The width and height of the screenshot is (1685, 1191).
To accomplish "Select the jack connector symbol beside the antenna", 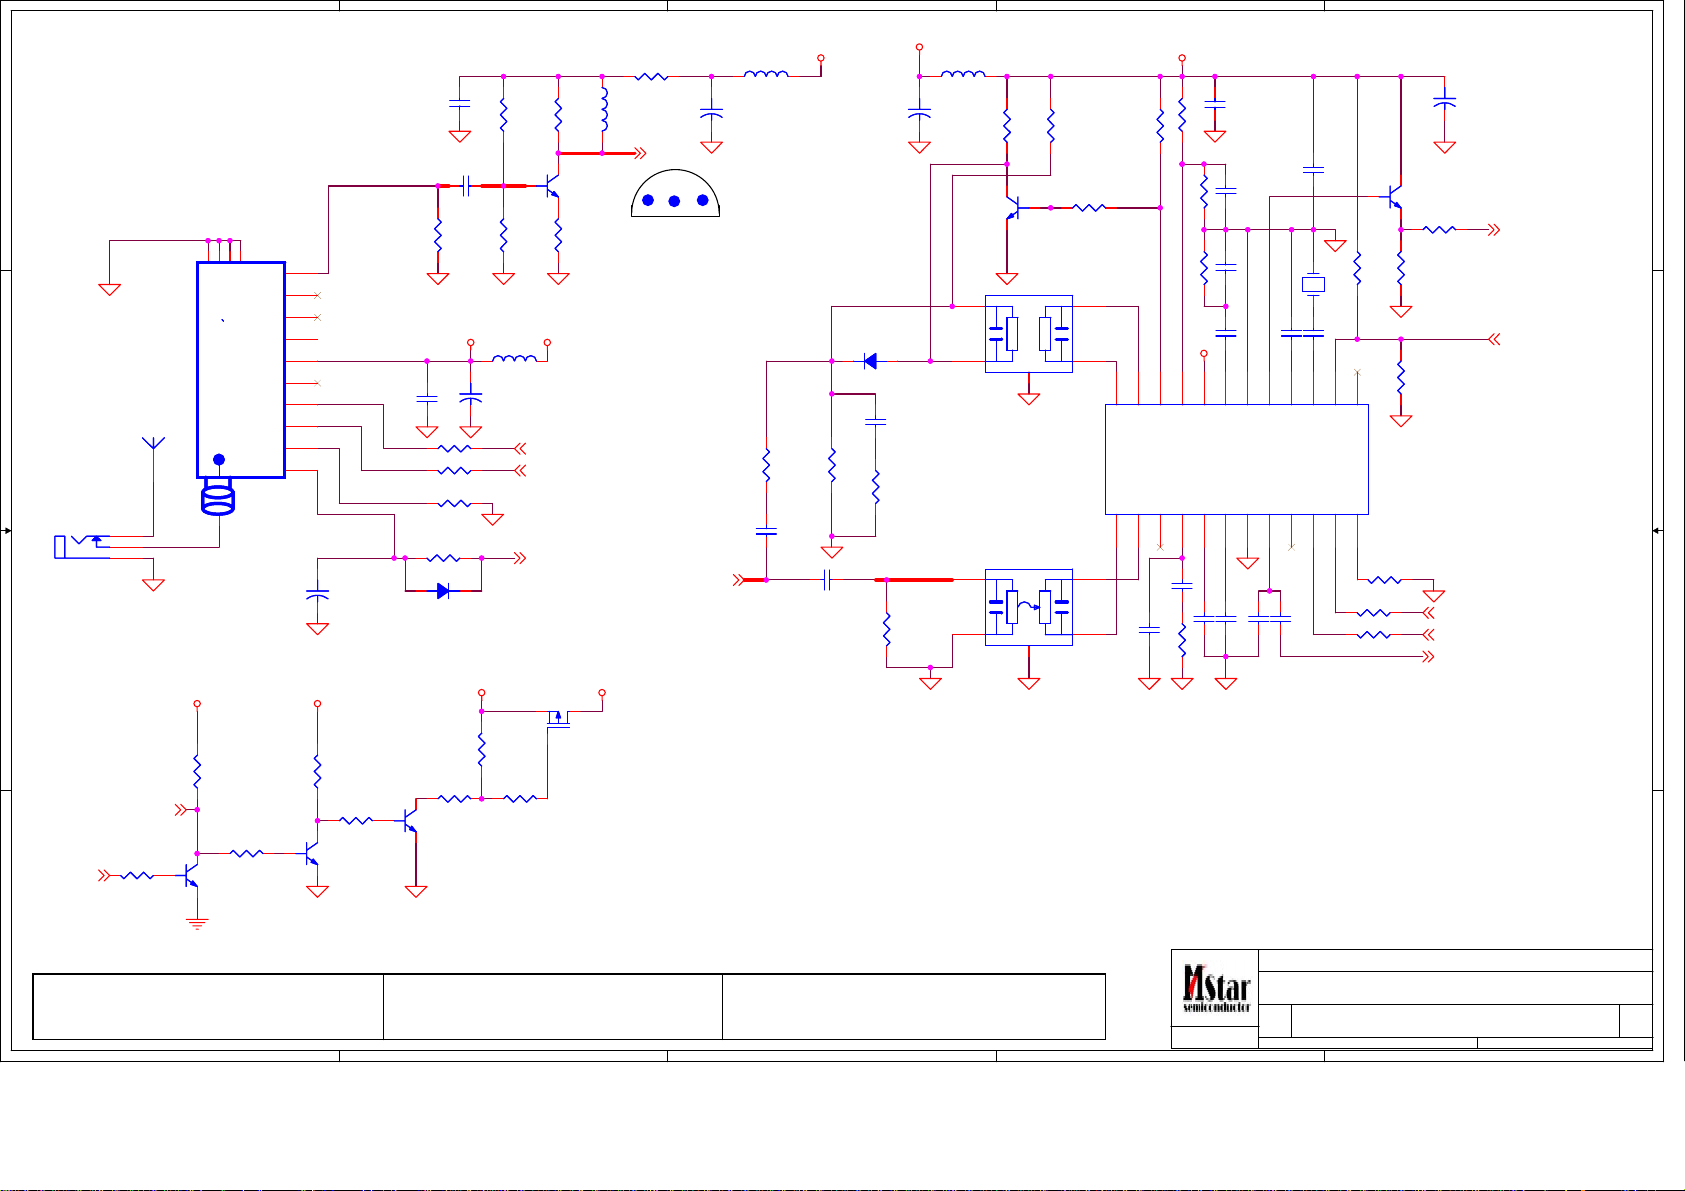I will [80, 546].
